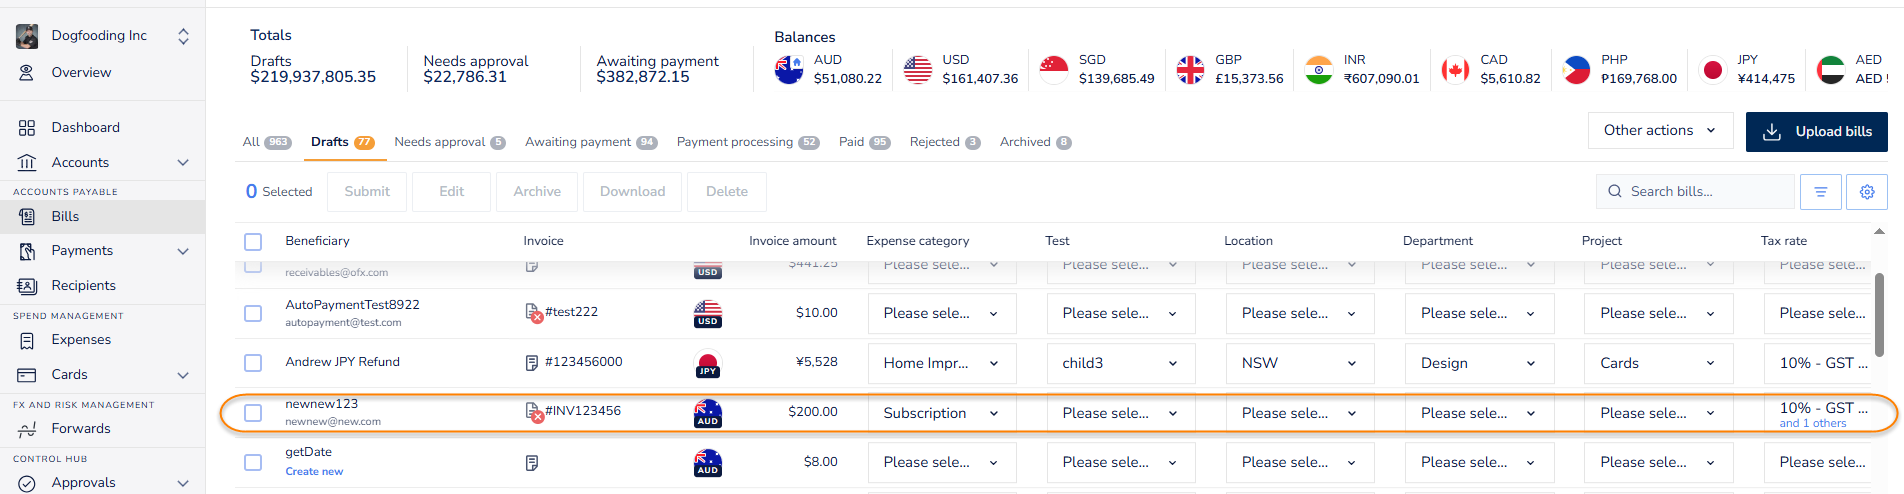Select the Recipients icon in the sidebar
Screen dimensions: 1904x494
click(27, 285)
